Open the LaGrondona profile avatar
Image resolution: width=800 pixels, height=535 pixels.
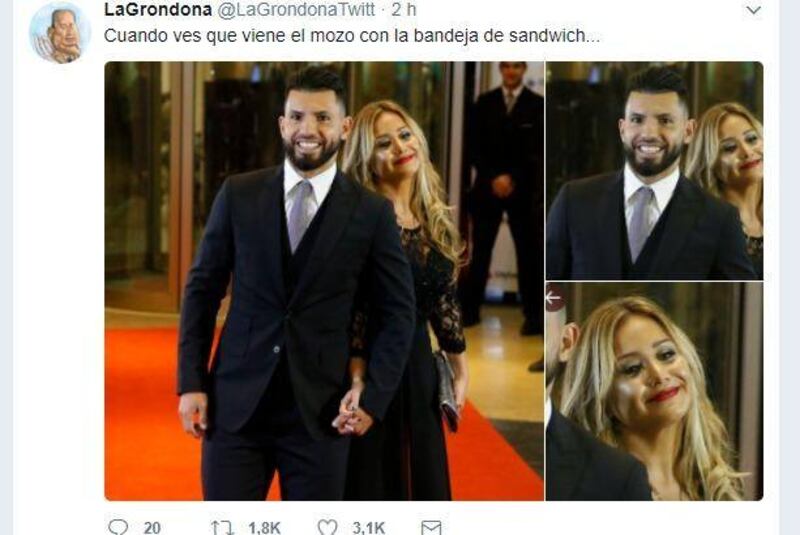(60, 34)
